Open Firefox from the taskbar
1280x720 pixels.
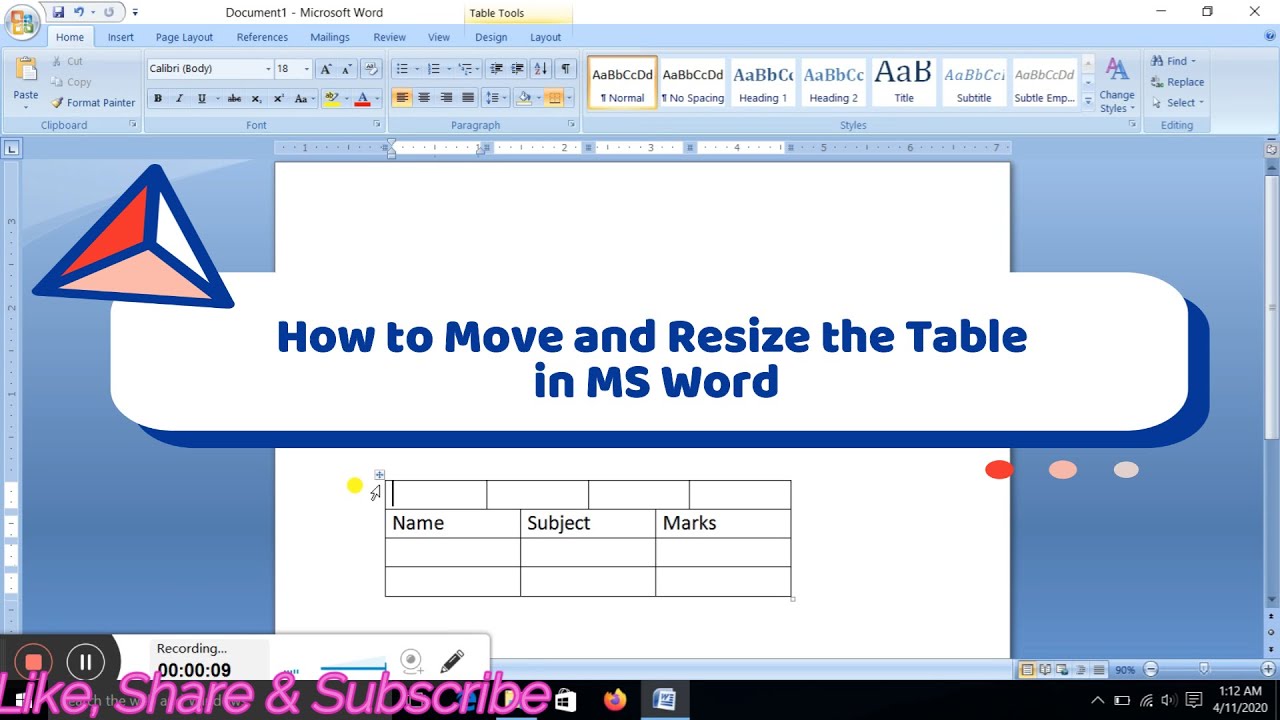coord(614,700)
